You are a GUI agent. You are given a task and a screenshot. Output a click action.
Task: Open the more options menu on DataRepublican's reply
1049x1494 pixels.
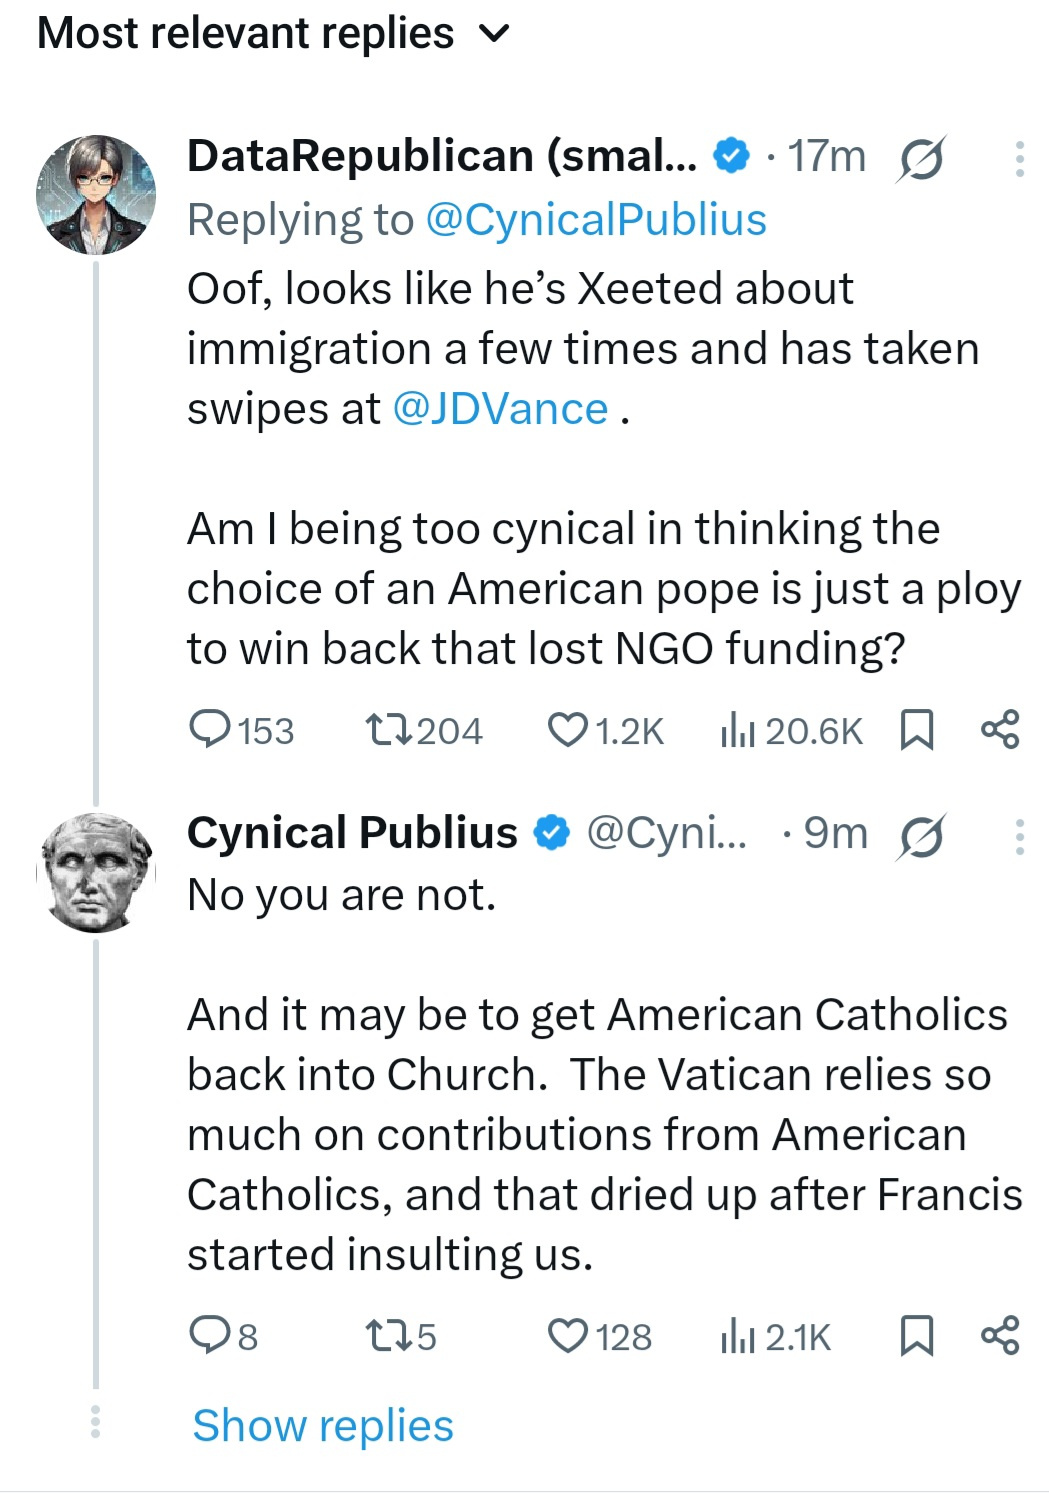tap(1019, 159)
